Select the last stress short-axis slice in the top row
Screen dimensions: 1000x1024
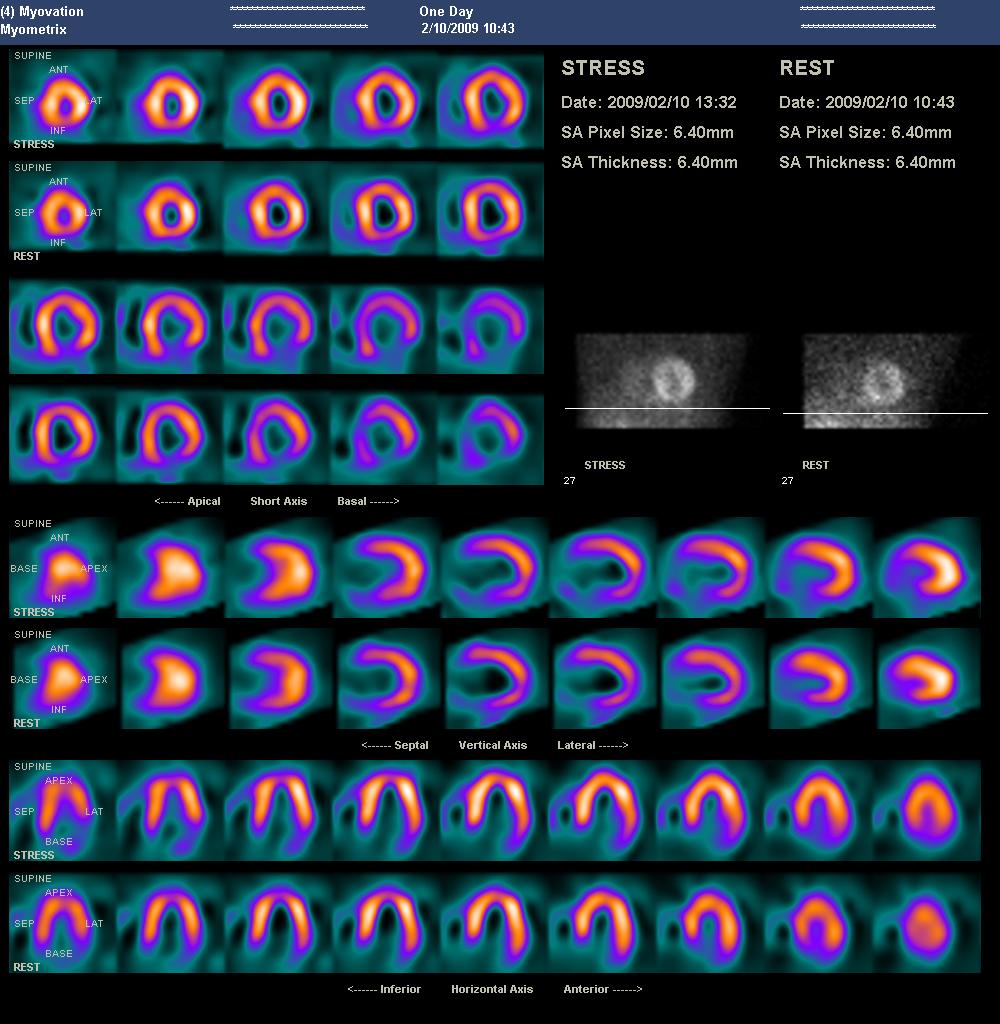(x=490, y=100)
